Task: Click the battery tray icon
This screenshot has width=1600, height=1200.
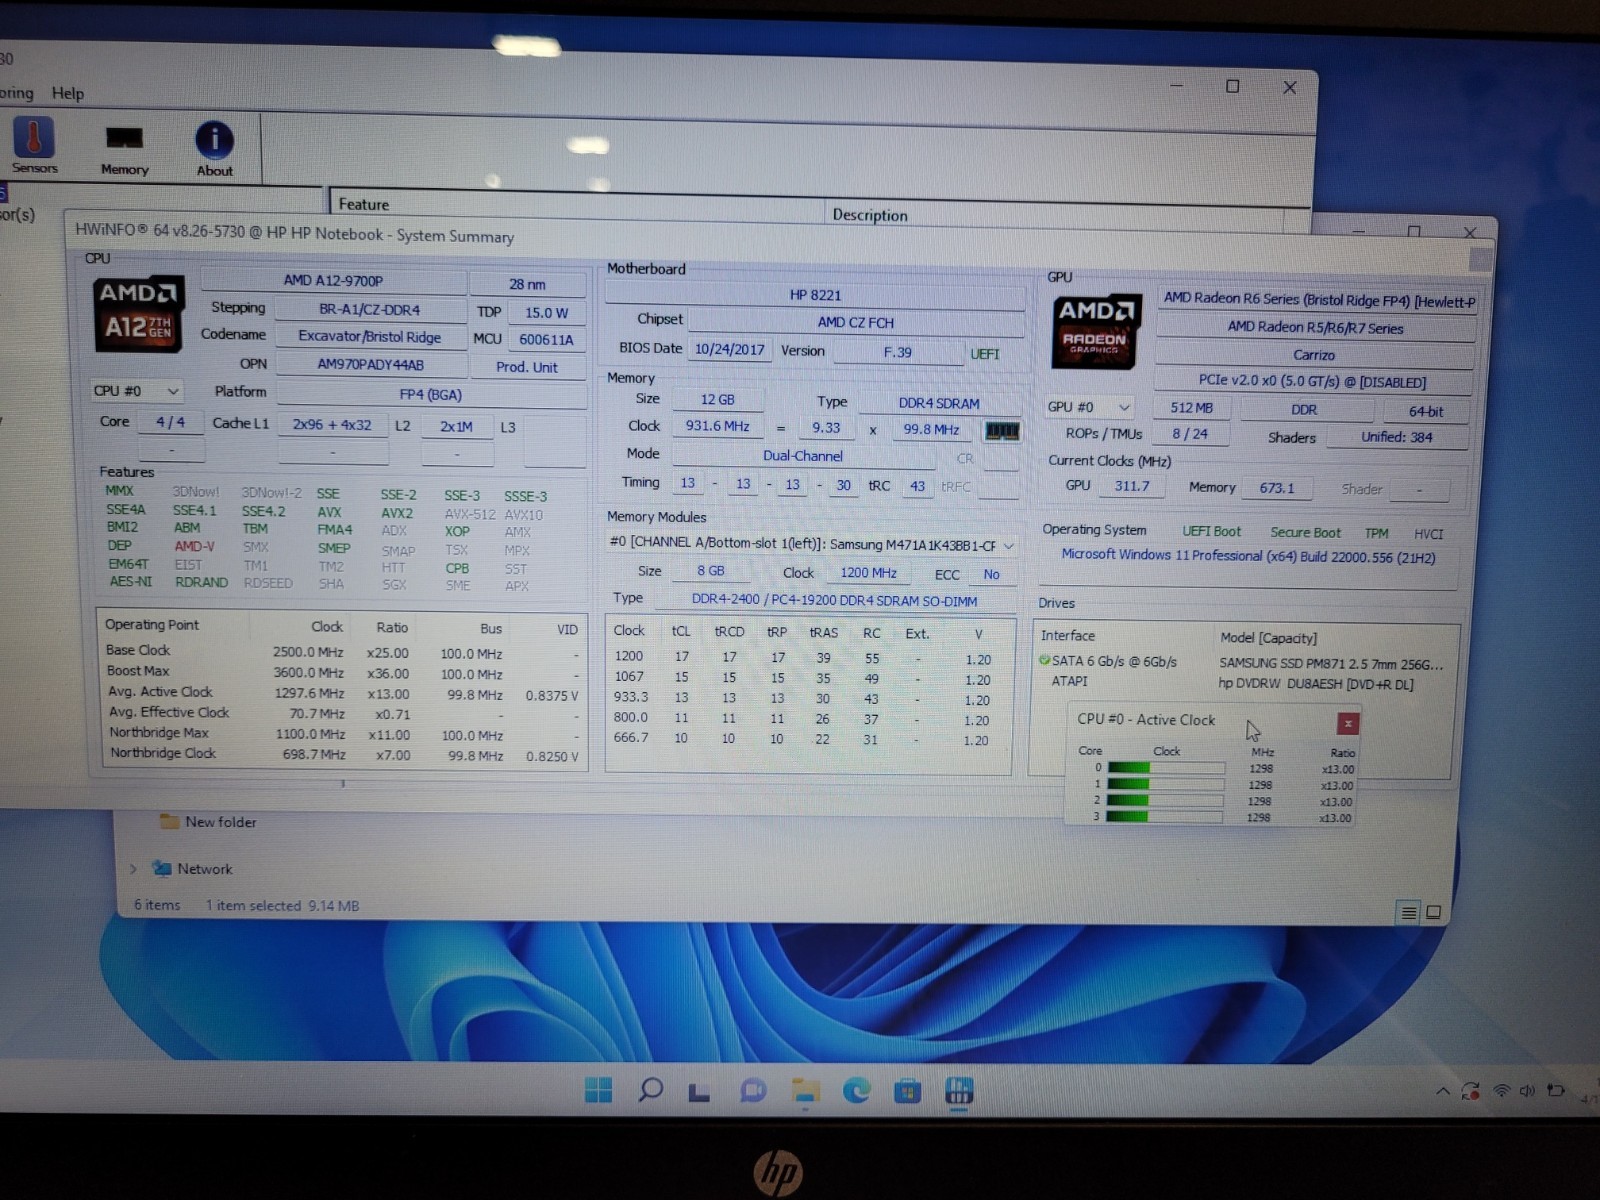Action: [1555, 1090]
